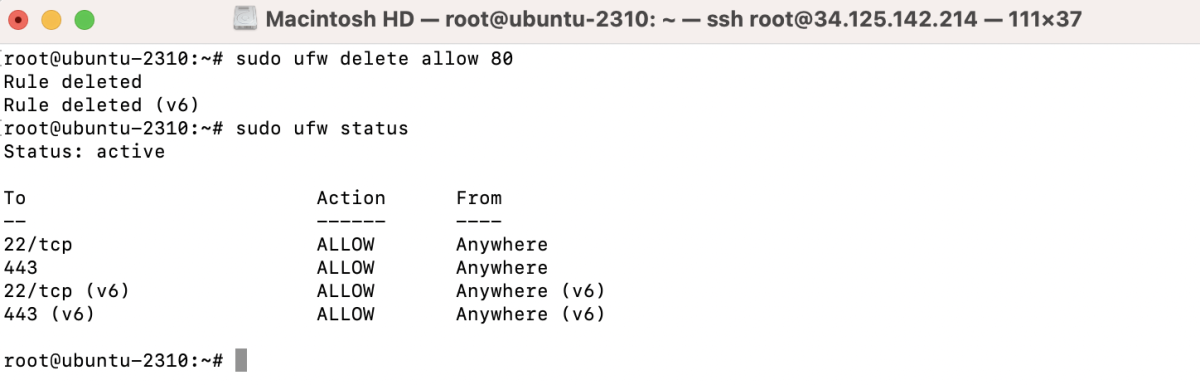Click the '22/tcp (v6)' rule entry
The image size is (1200, 385).
coord(67,291)
